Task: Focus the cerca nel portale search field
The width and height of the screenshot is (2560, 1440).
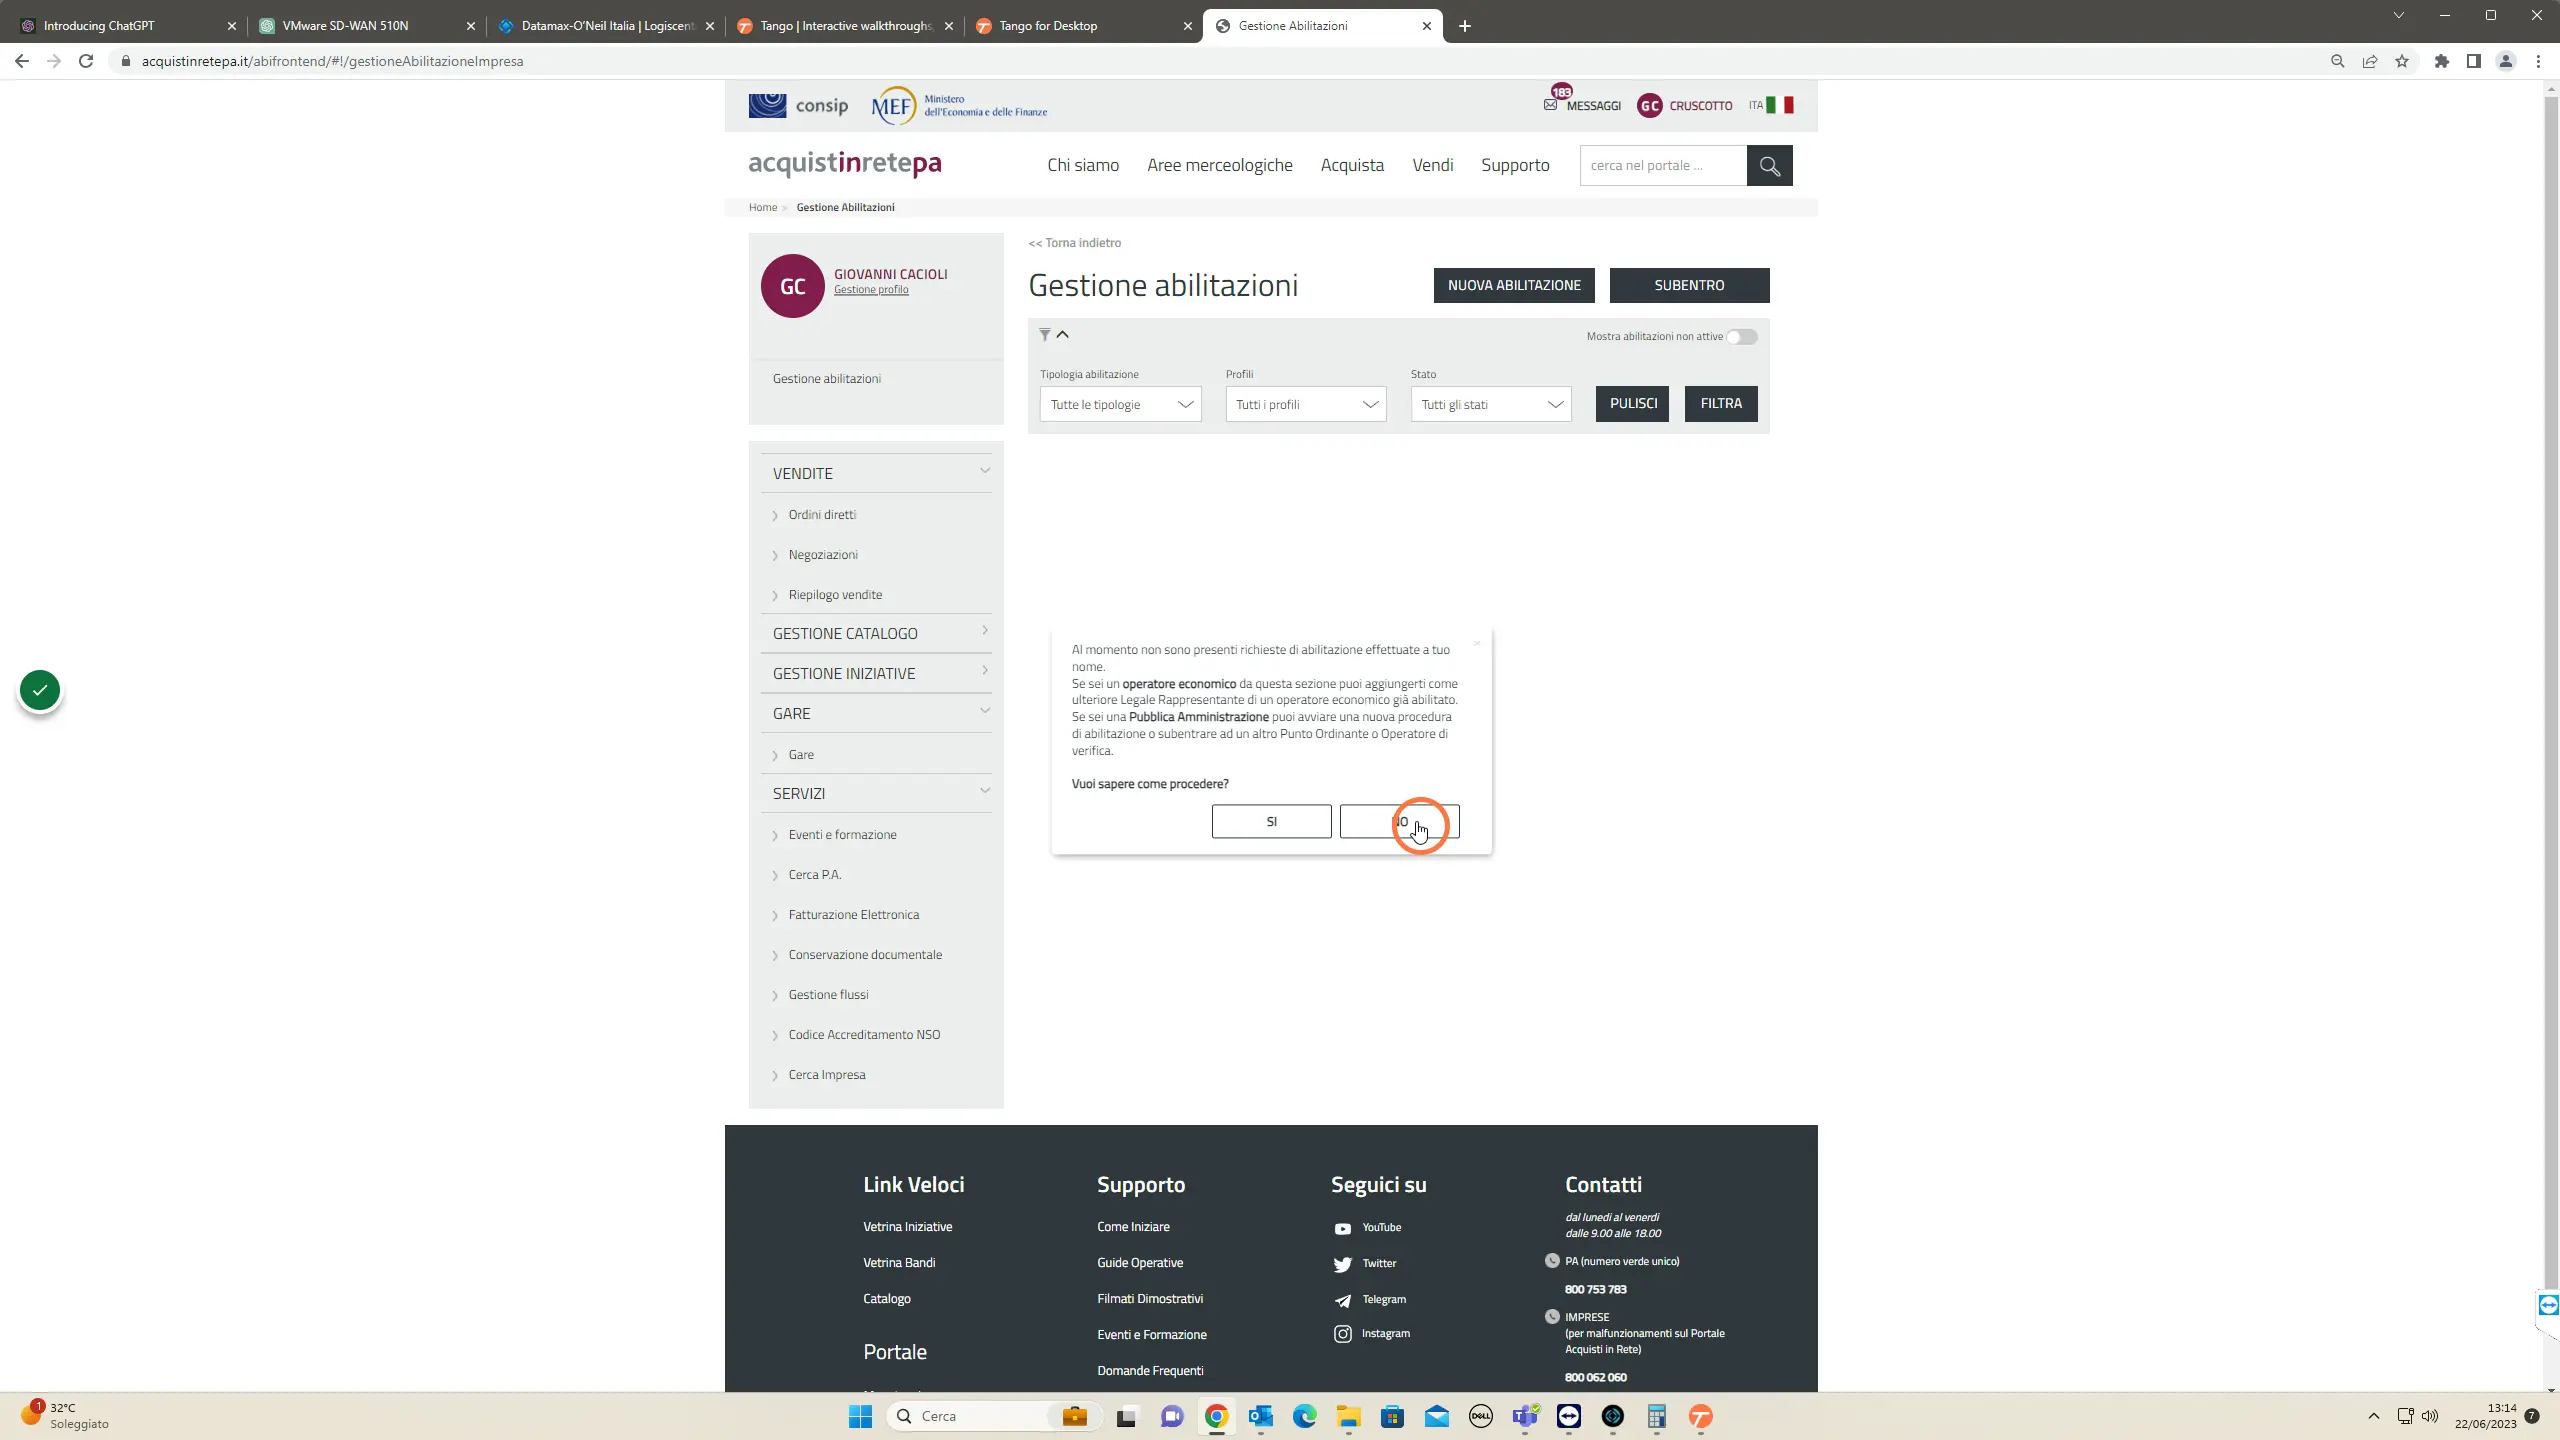Action: pyautogui.click(x=1663, y=166)
